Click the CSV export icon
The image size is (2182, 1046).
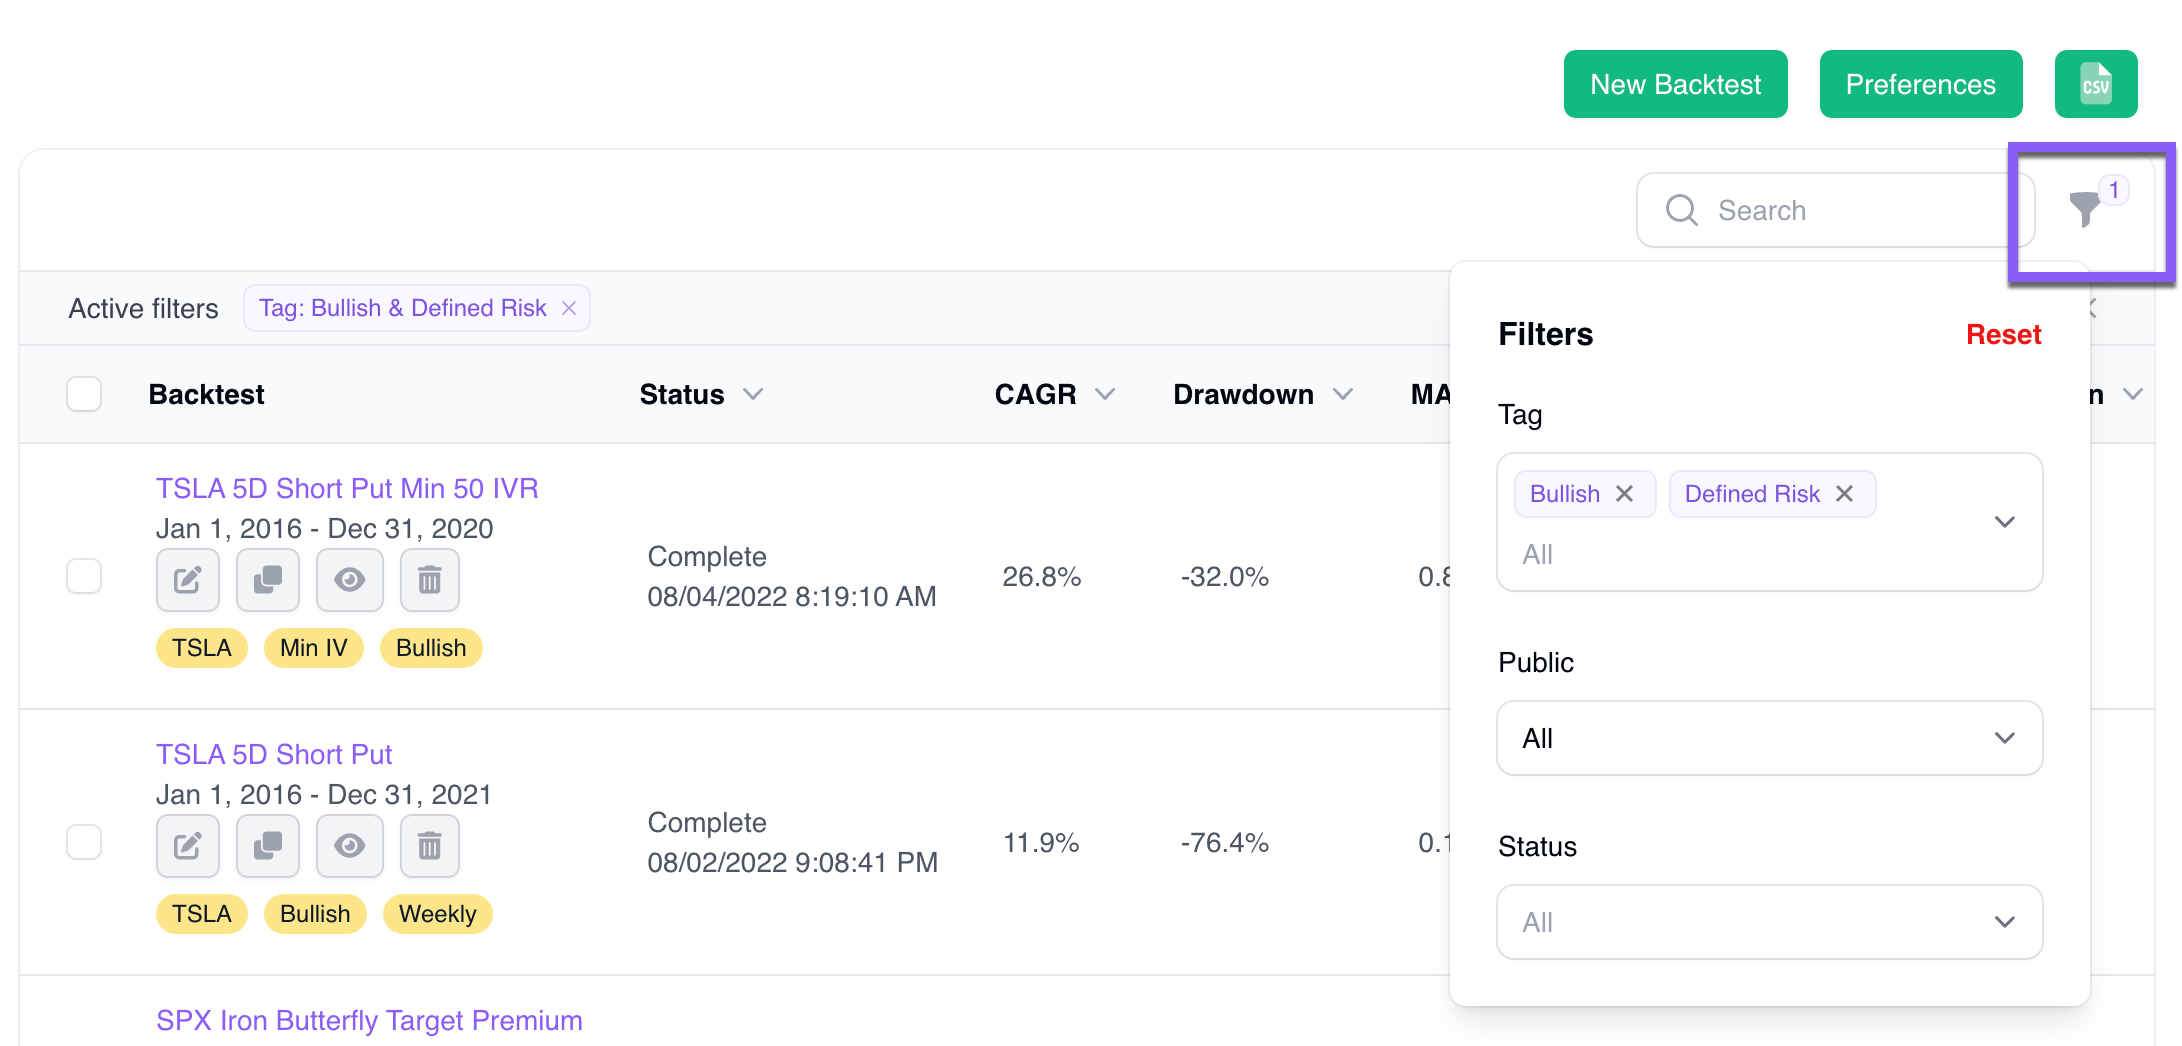(2095, 85)
